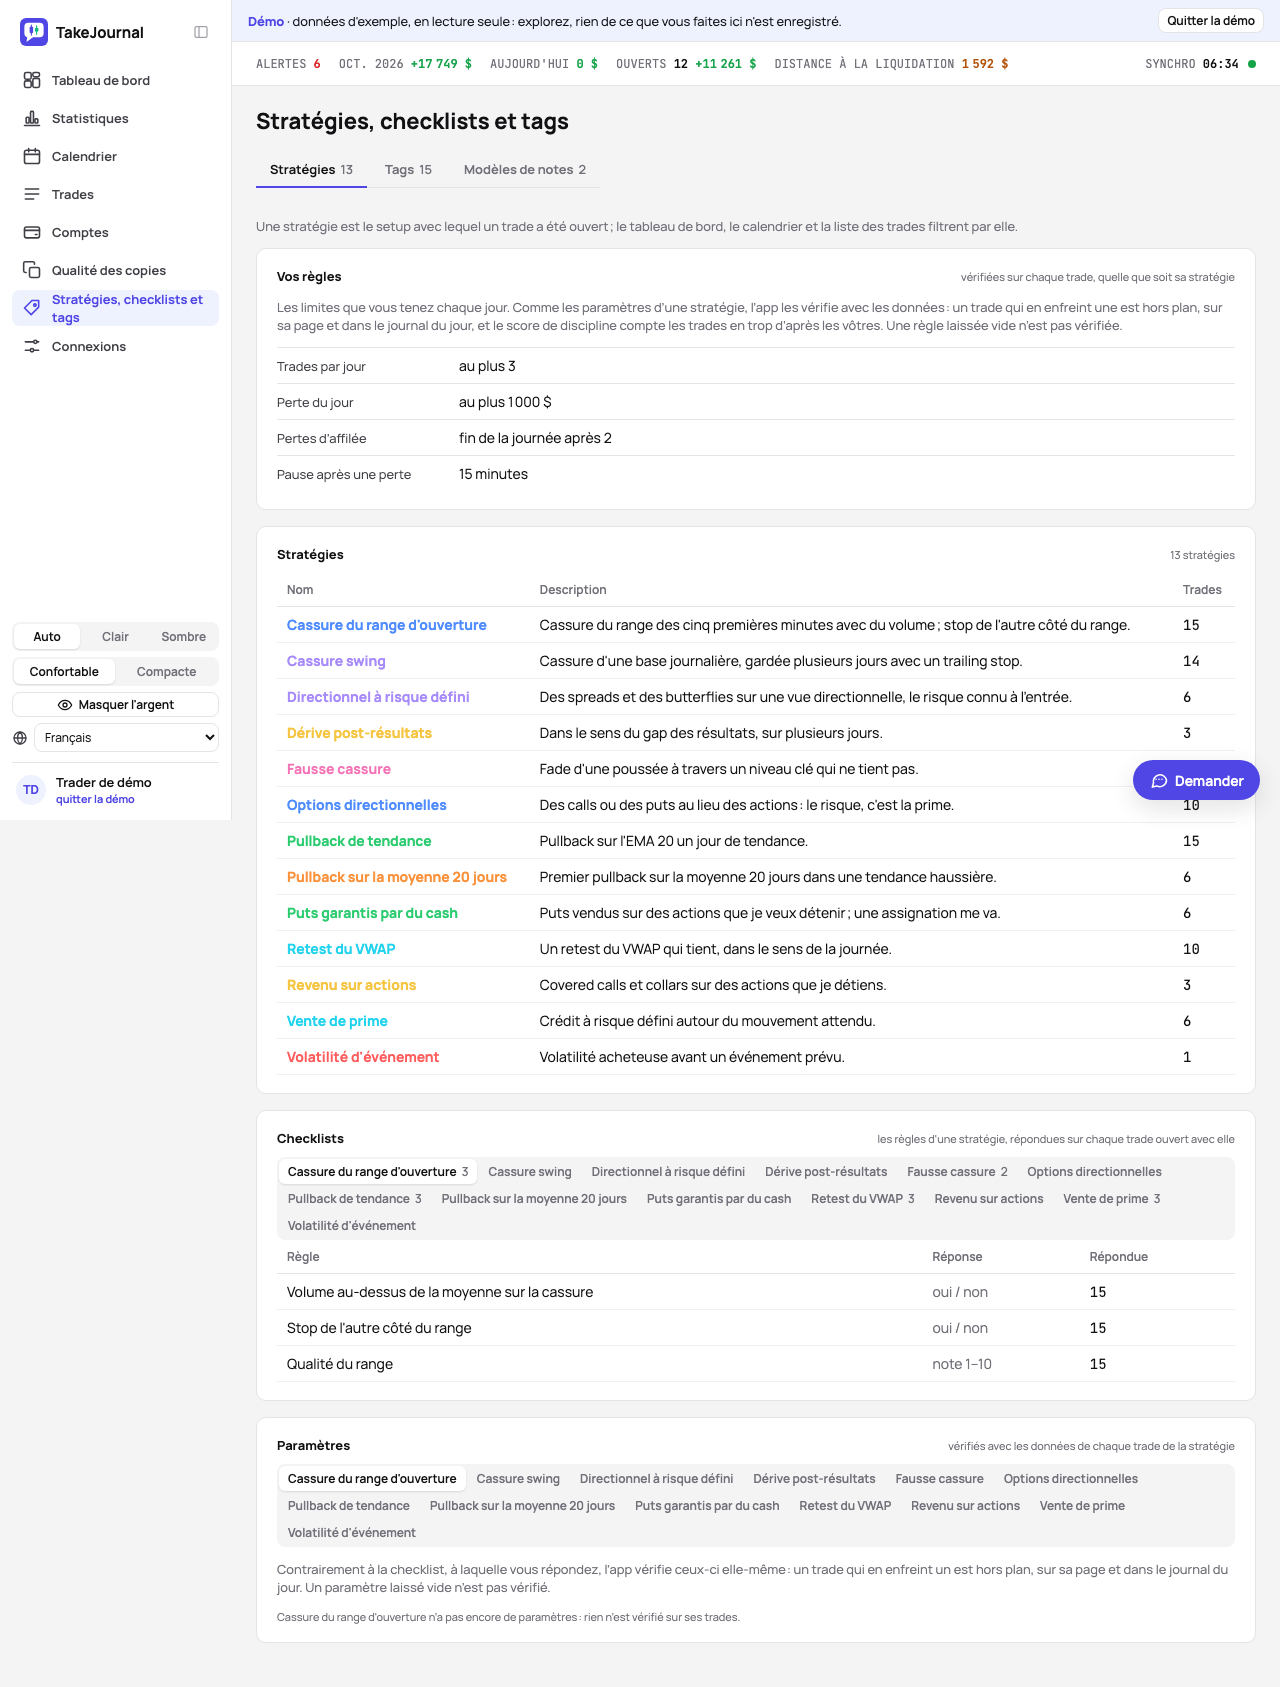1280x1687 pixels.
Task: Go to Connexions in the sidebar
Action: (115, 346)
